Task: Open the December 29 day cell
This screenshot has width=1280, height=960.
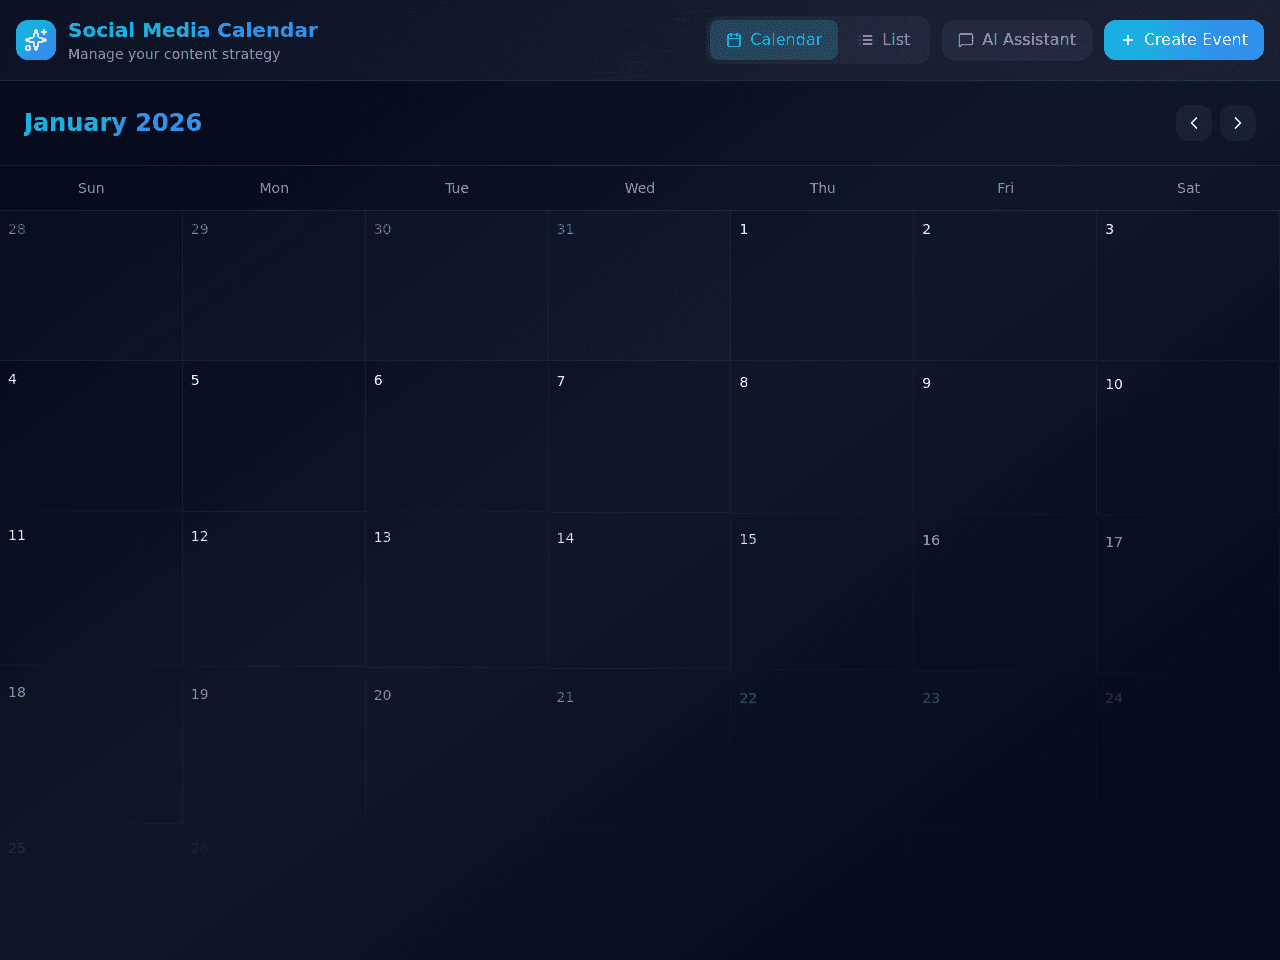Action: point(274,286)
